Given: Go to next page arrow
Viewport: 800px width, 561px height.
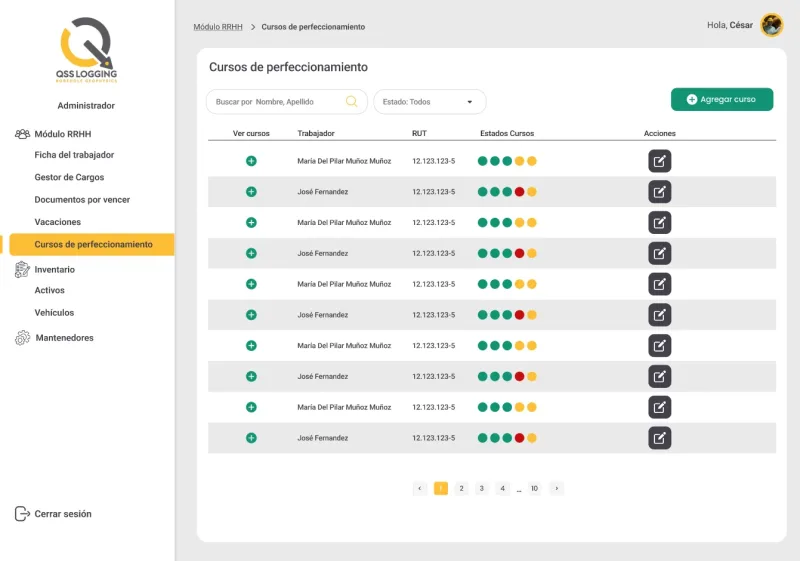Looking at the screenshot, I should pyautogui.click(x=557, y=489).
